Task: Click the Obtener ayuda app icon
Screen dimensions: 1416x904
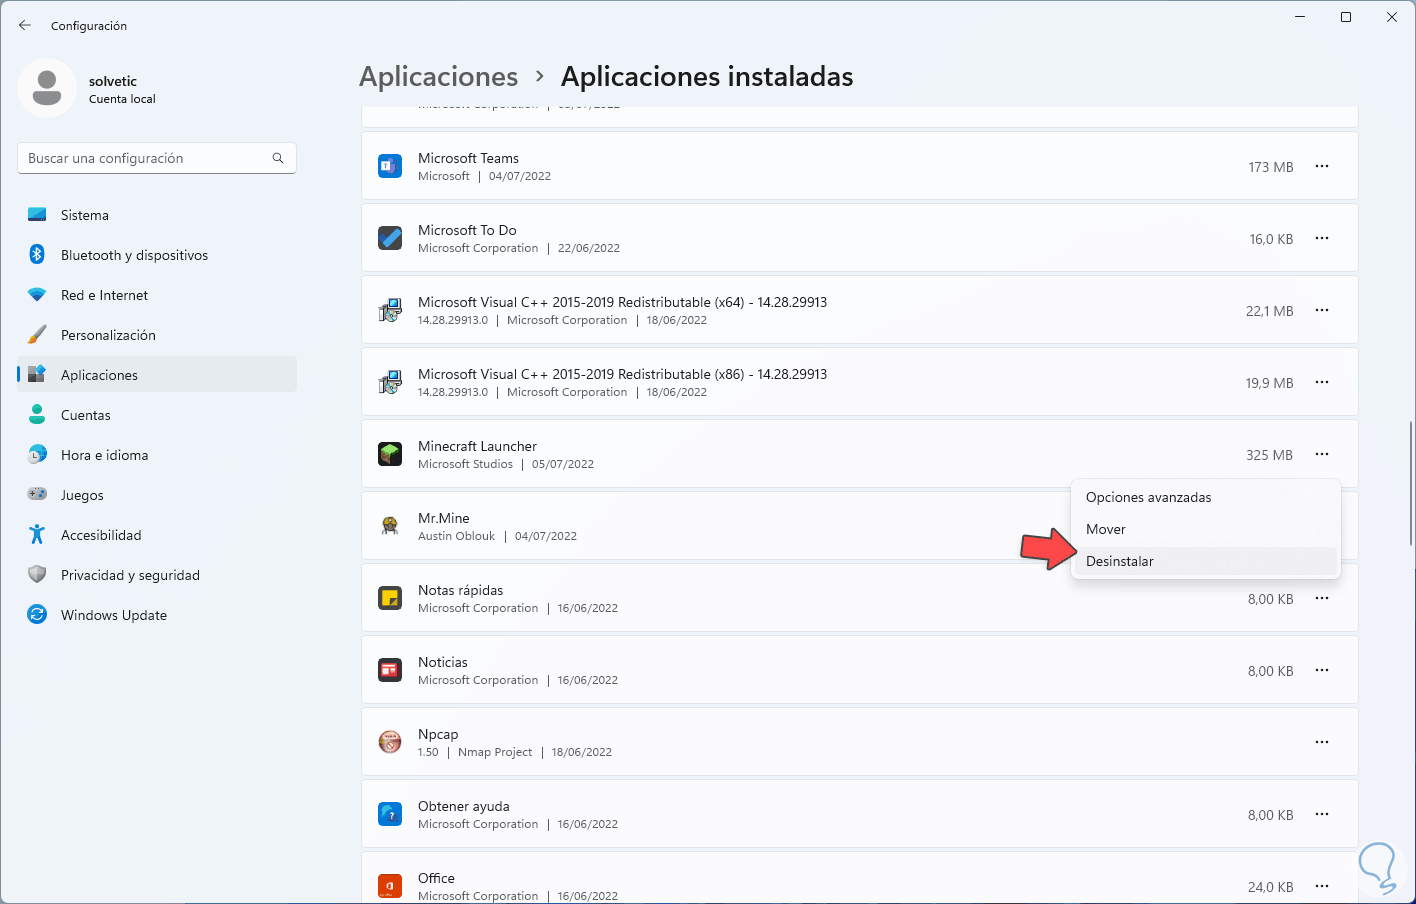Action: tap(390, 814)
